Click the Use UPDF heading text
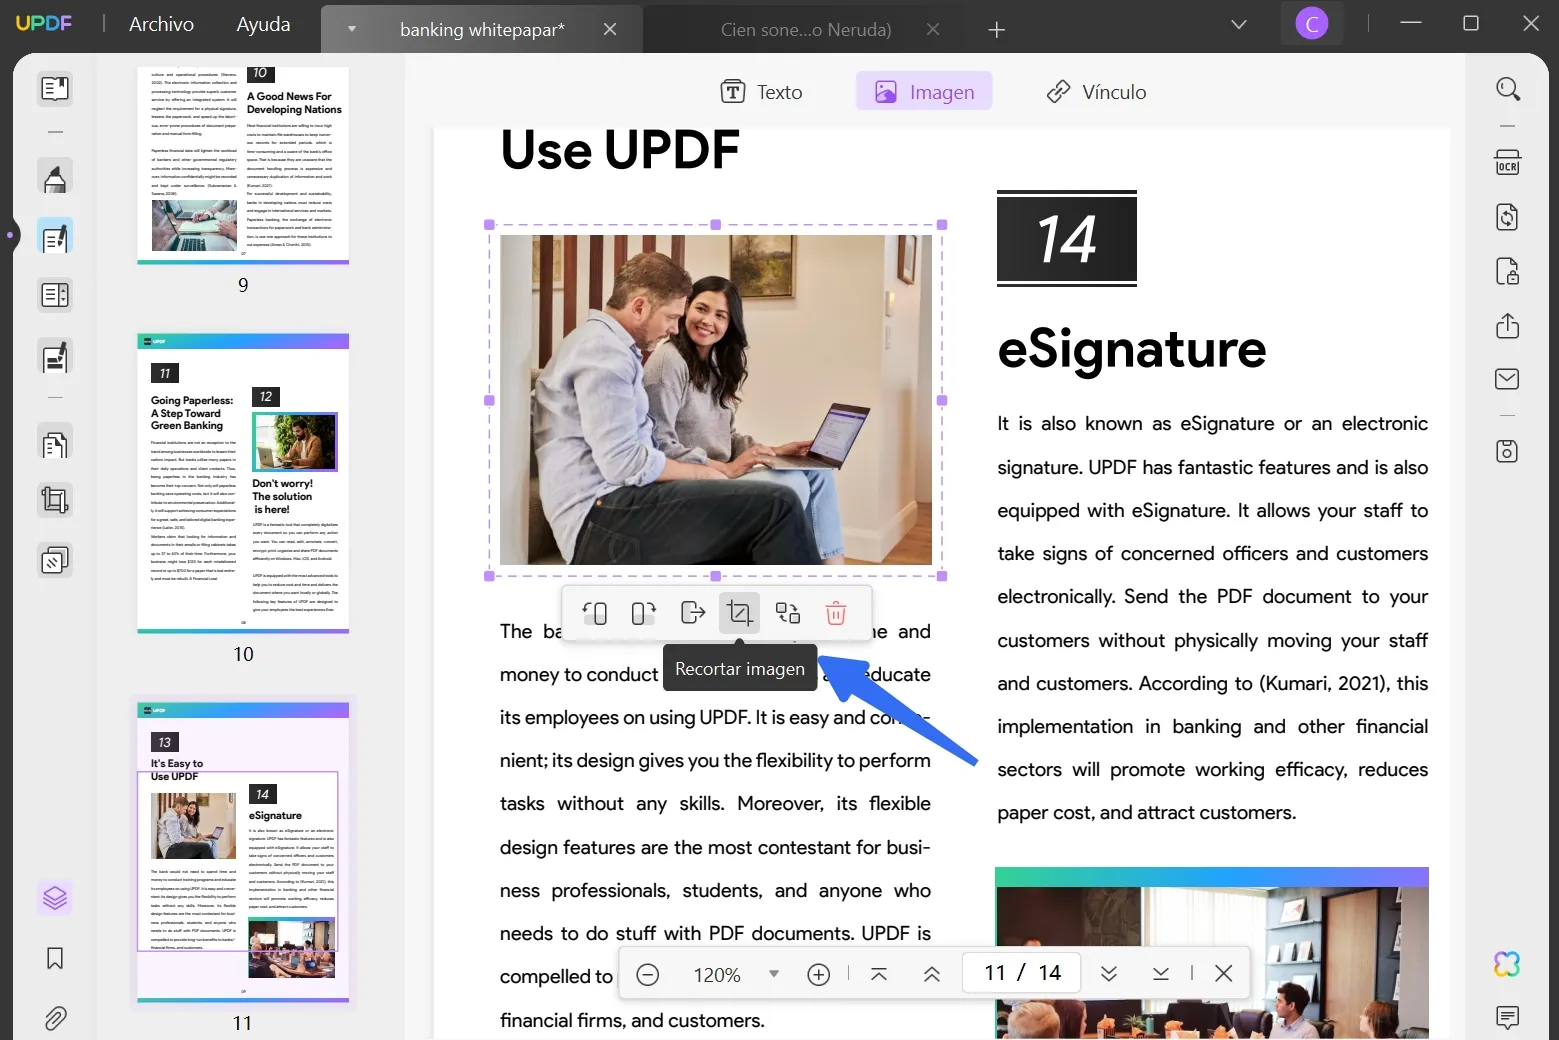Image resolution: width=1559 pixels, height=1040 pixels. 620,150
